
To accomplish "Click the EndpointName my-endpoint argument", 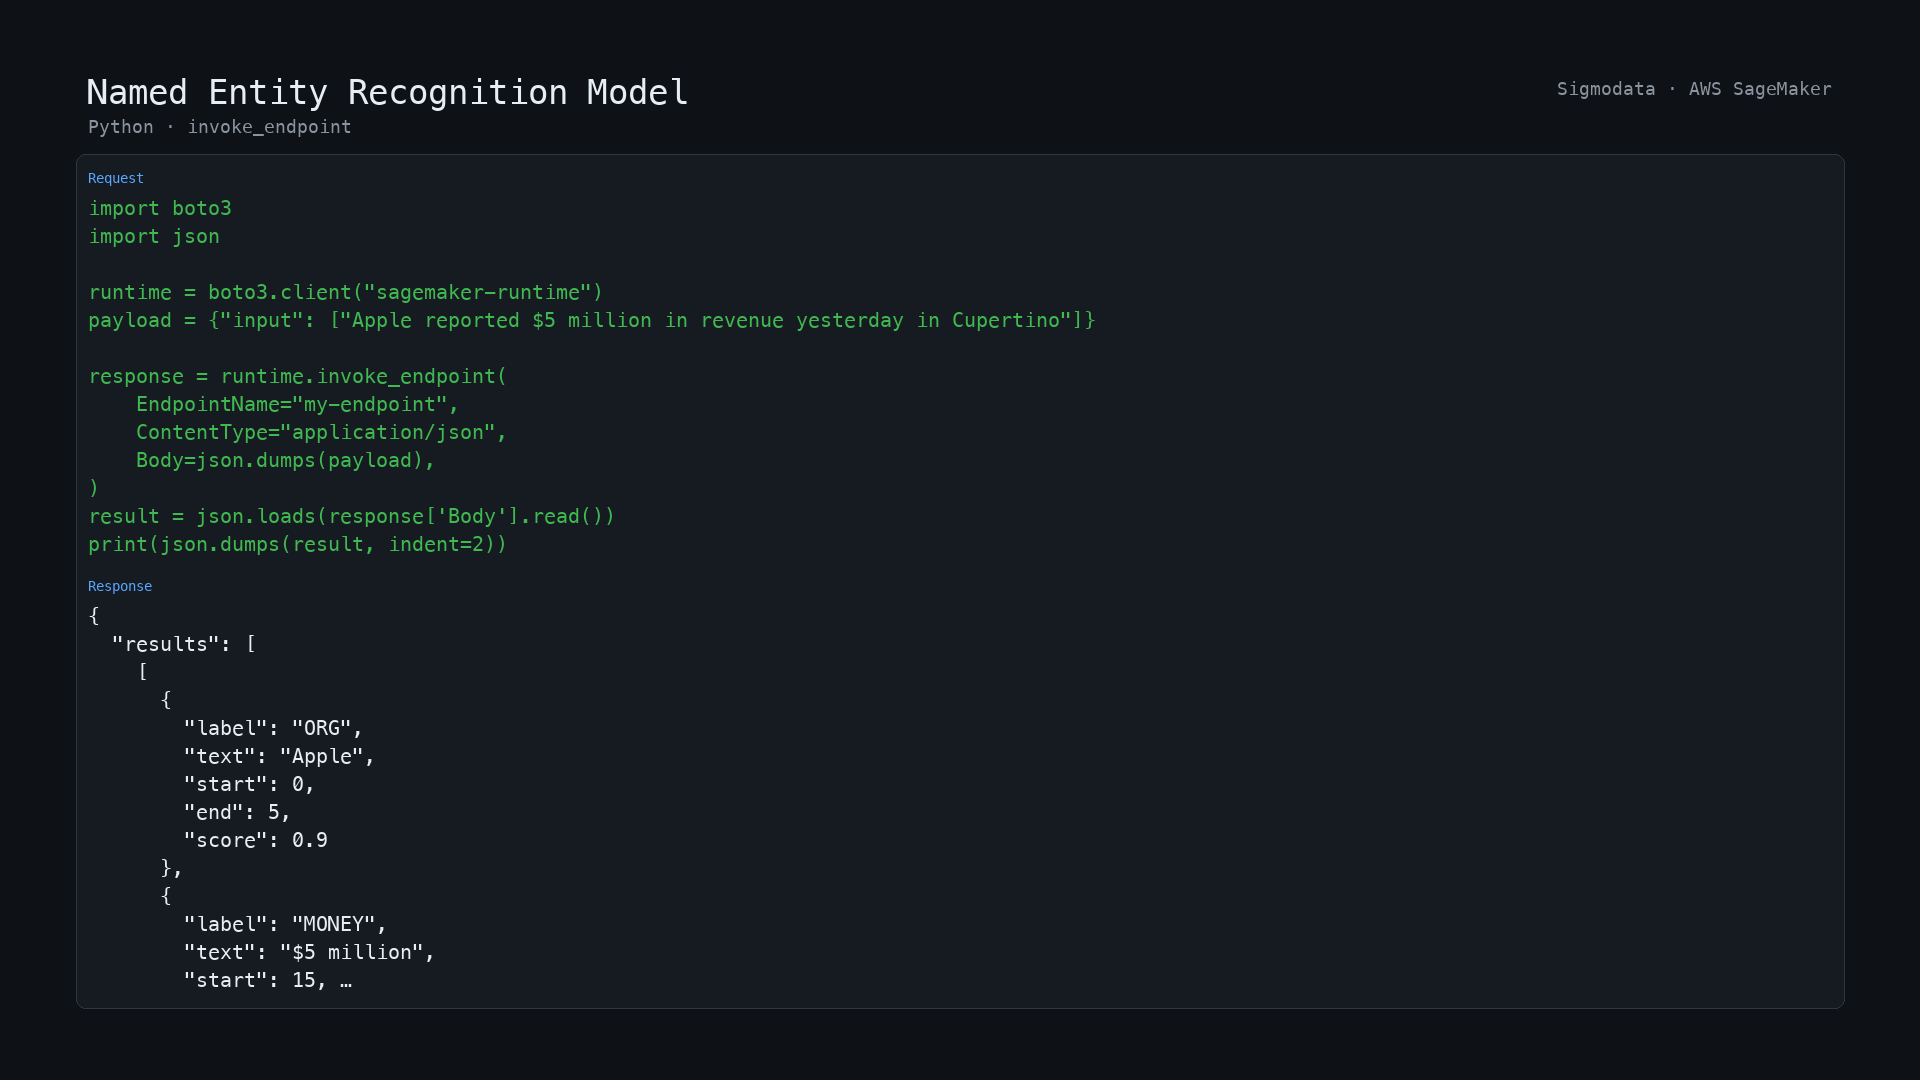I will [x=297, y=404].
